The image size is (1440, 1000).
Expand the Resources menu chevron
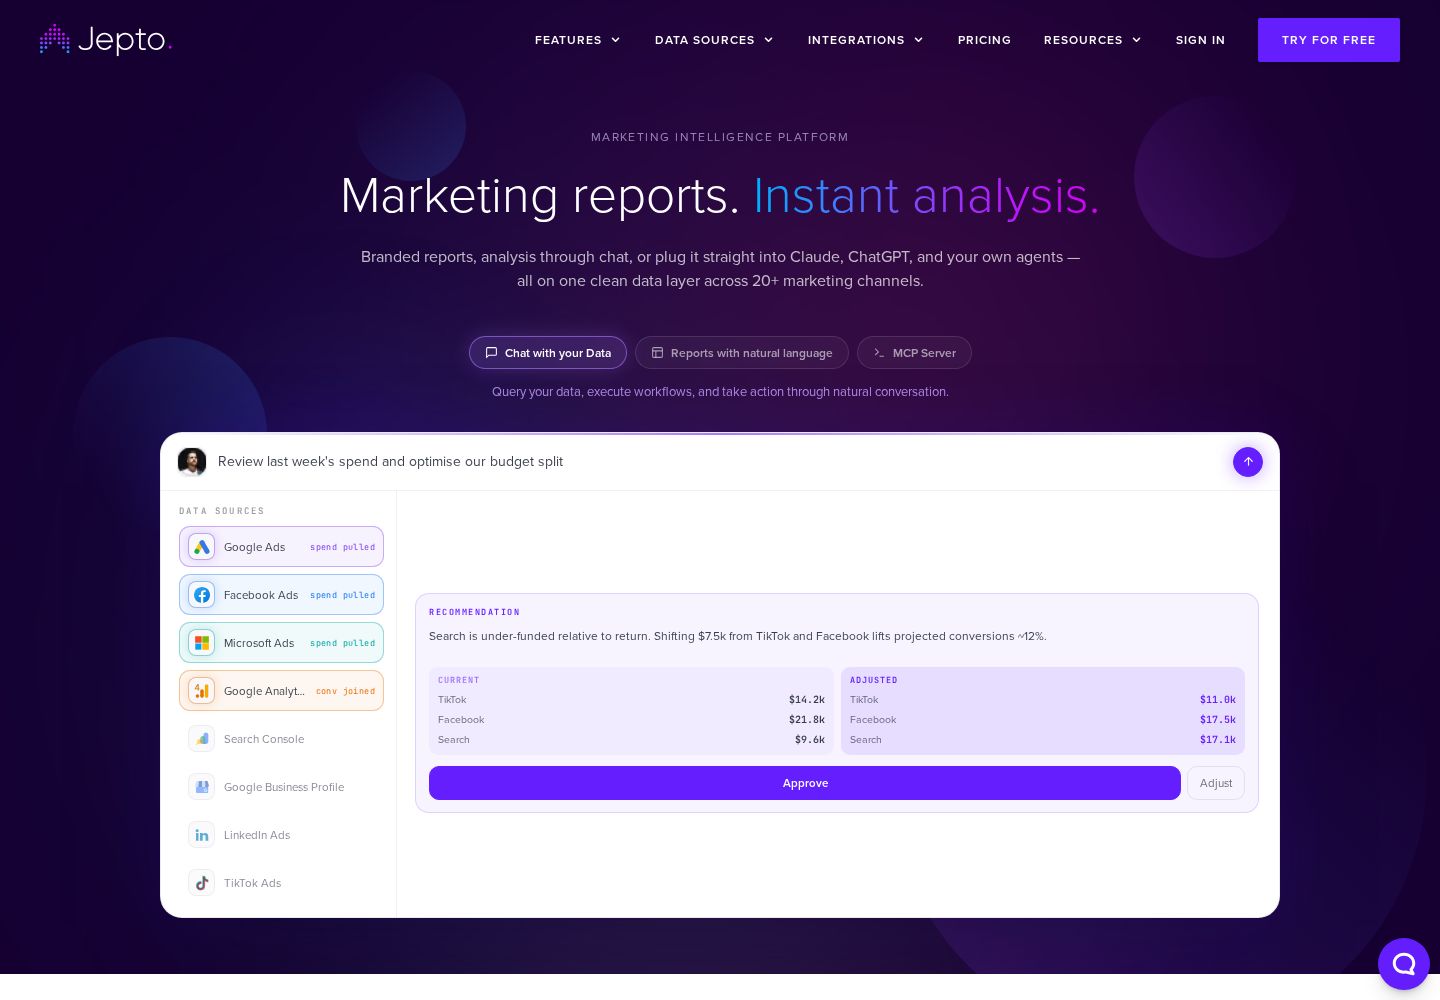click(1137, 40)
